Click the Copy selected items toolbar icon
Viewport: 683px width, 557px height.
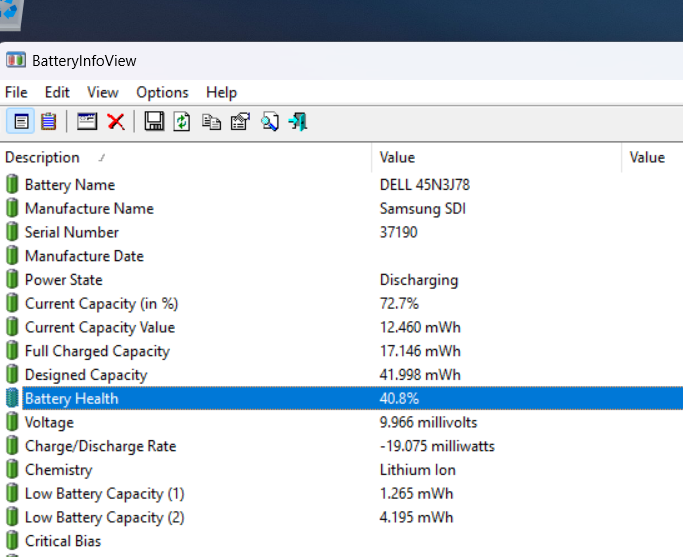click(x=211, y=122)
